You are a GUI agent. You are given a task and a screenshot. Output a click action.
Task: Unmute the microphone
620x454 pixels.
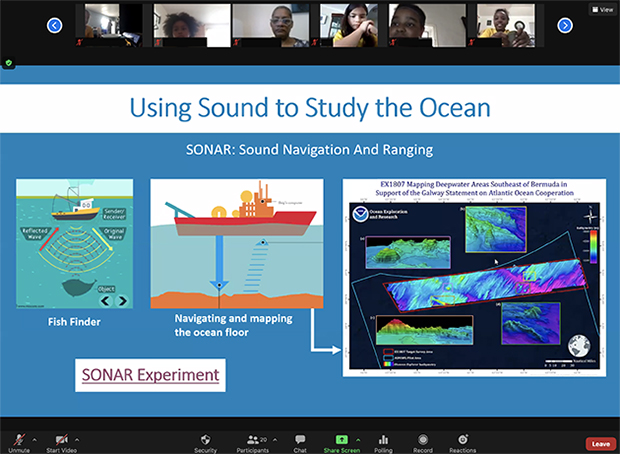18,441
